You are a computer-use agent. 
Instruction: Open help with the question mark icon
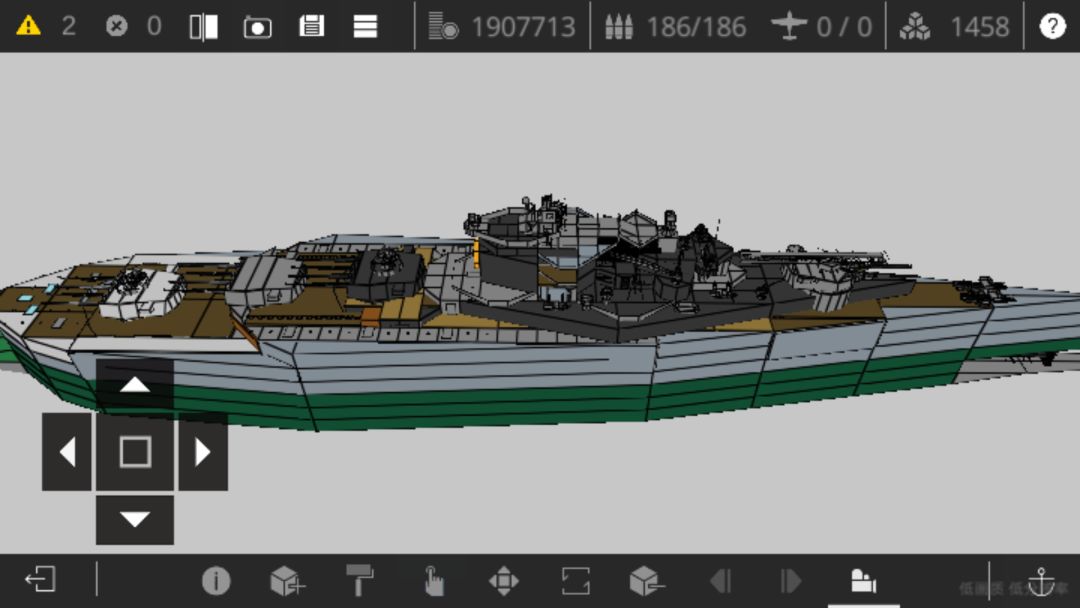[1052, 26]
